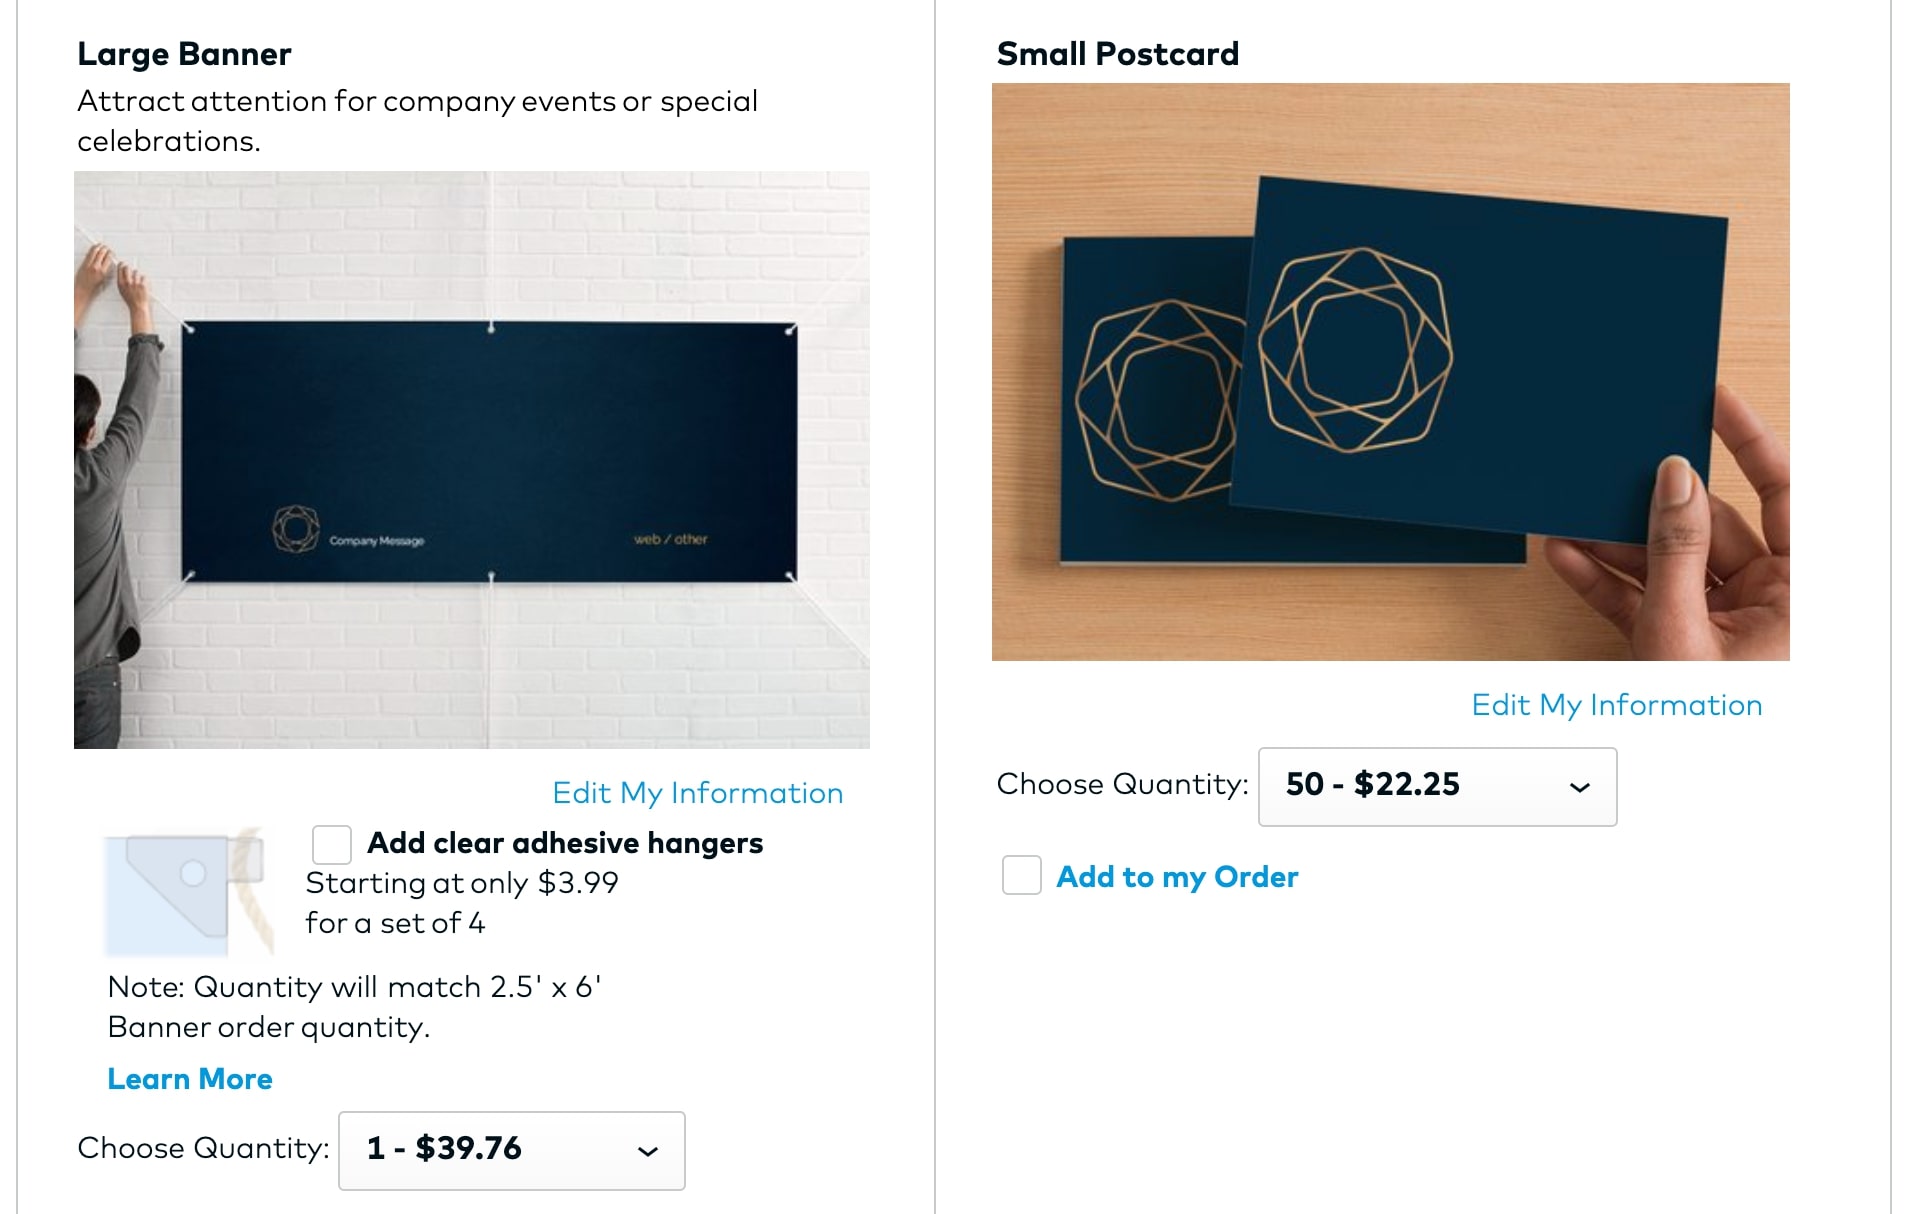Enable the clear adhesive hangers checkbox
This screenshot has width=1908, height=1214.
[332, 844]
